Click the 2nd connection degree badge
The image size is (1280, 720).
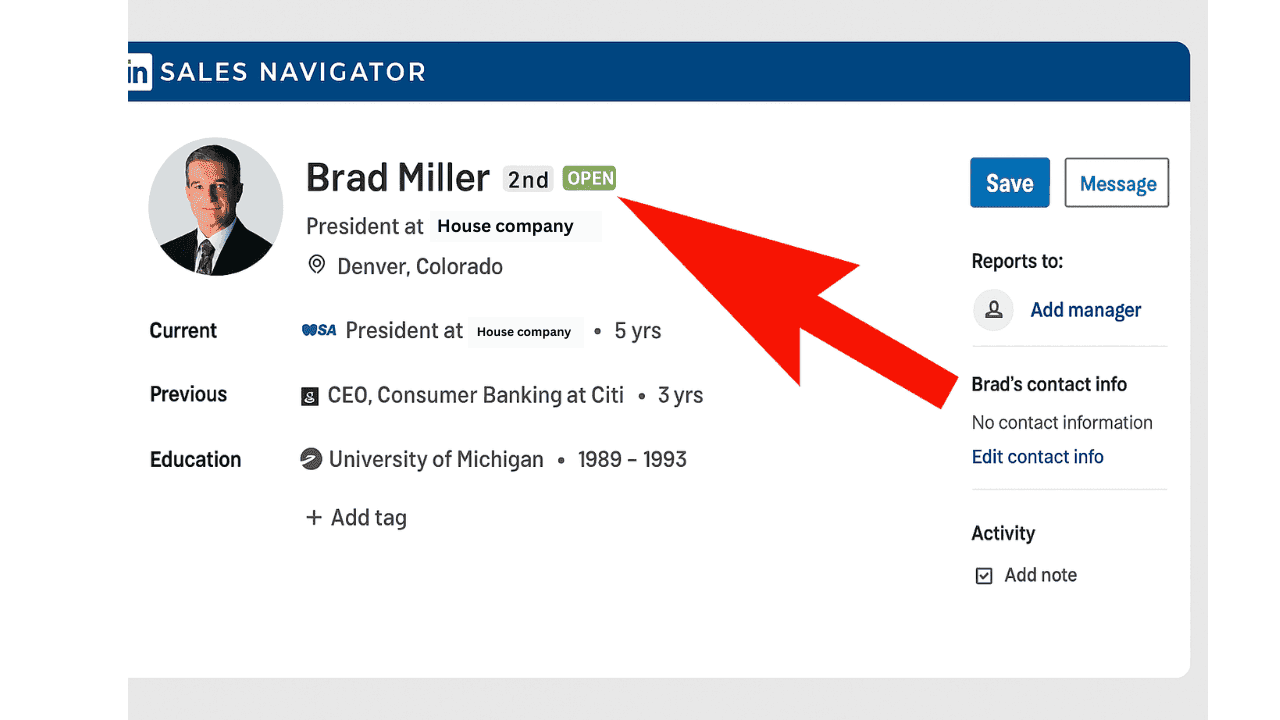pos(528,179)
